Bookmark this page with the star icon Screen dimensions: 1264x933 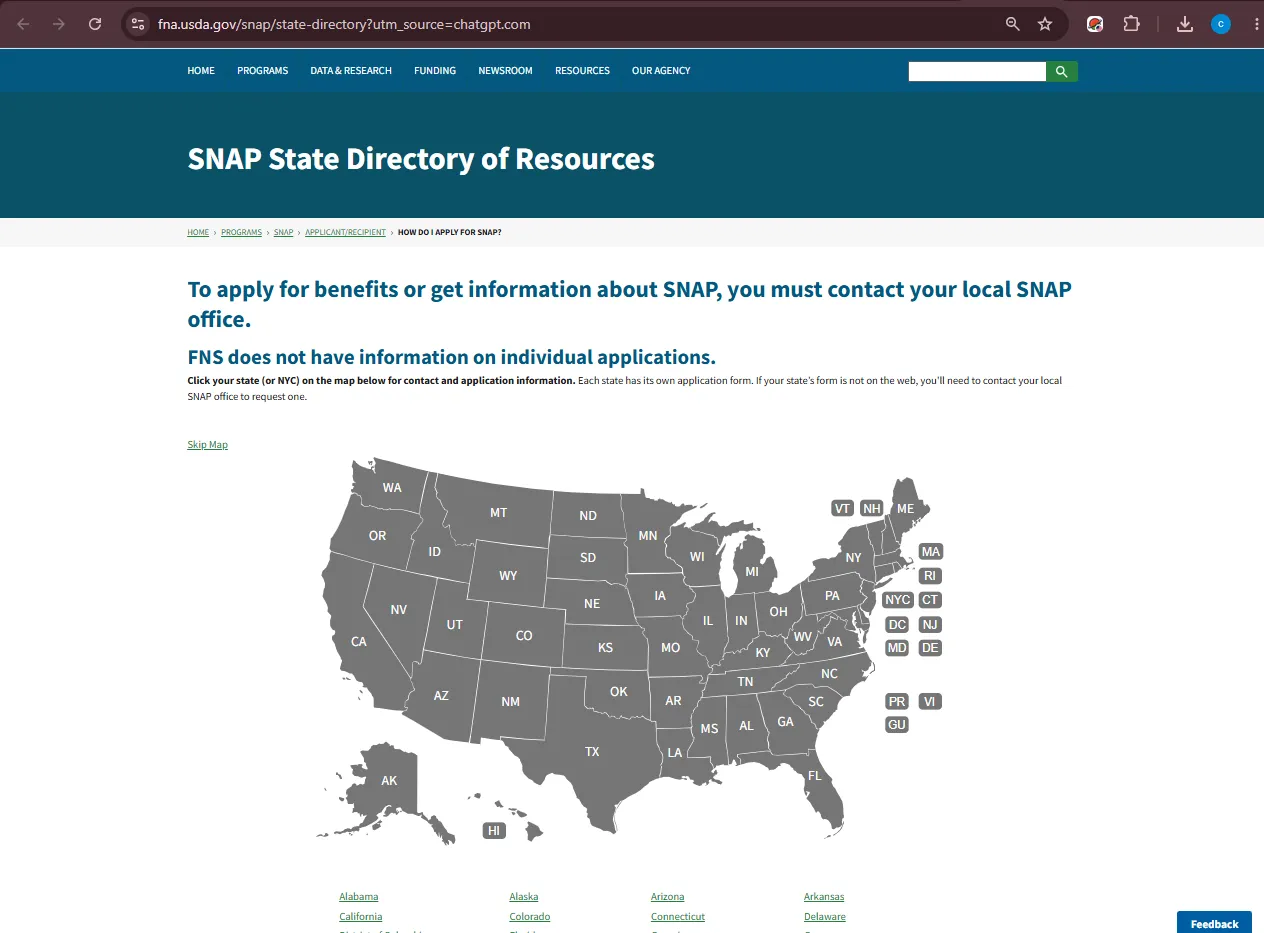pos(1045,24)
